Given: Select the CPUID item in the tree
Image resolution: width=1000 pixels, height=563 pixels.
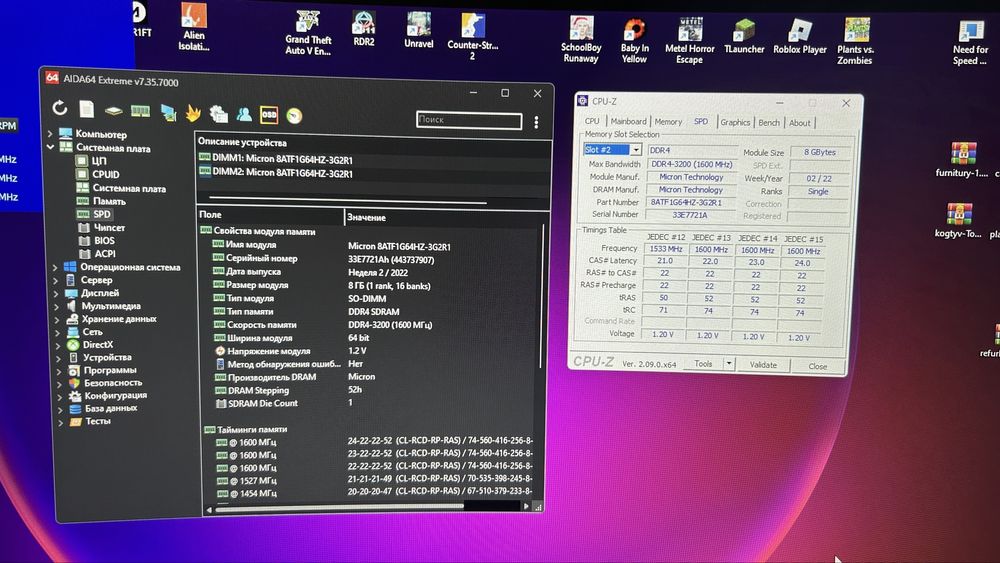Looking at the screenshot, I should point(98,174).
